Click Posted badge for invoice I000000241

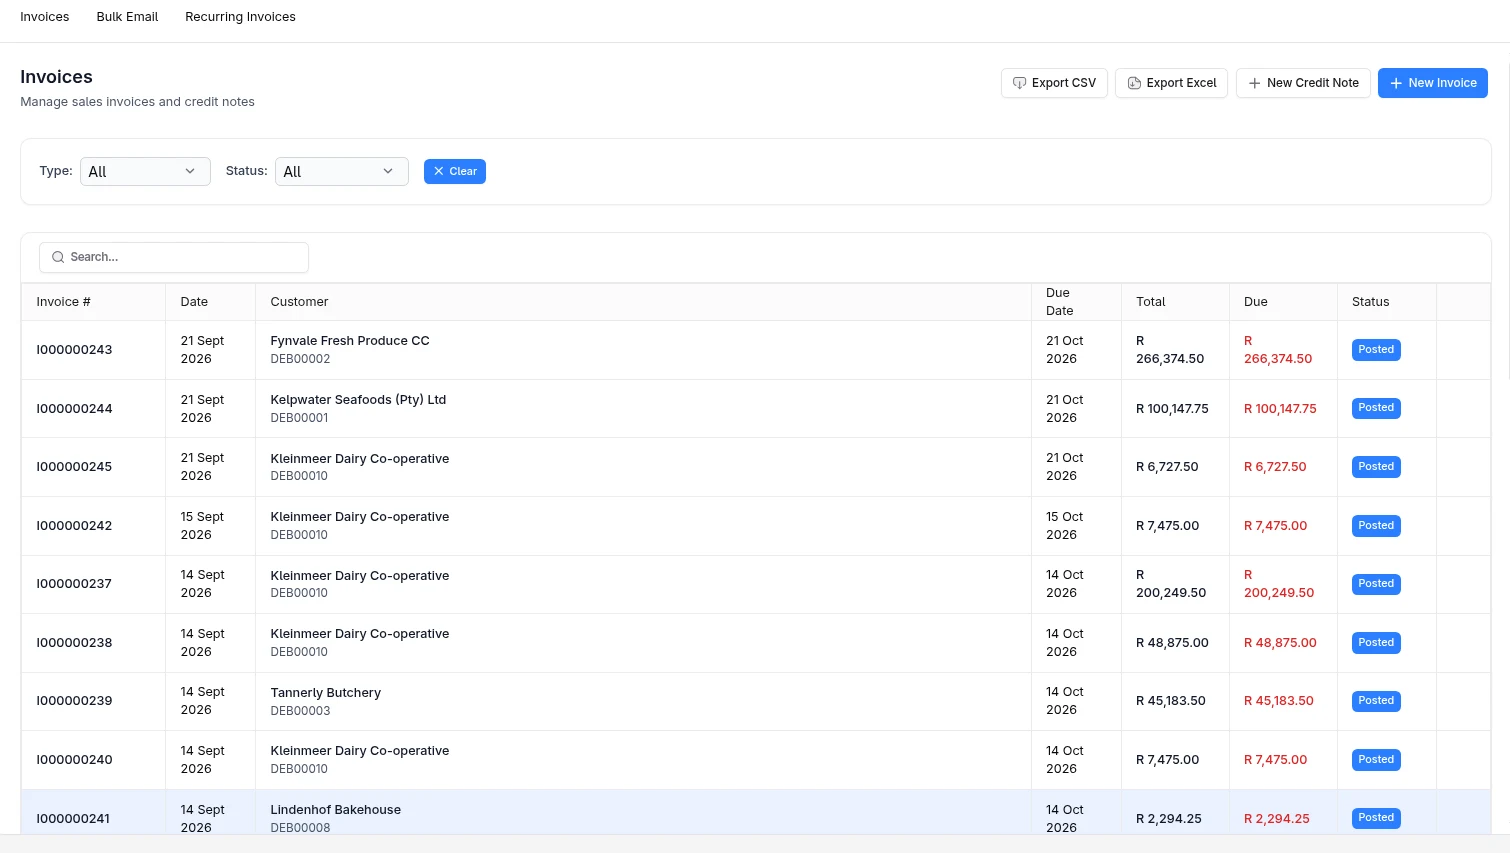point(1376,818)
